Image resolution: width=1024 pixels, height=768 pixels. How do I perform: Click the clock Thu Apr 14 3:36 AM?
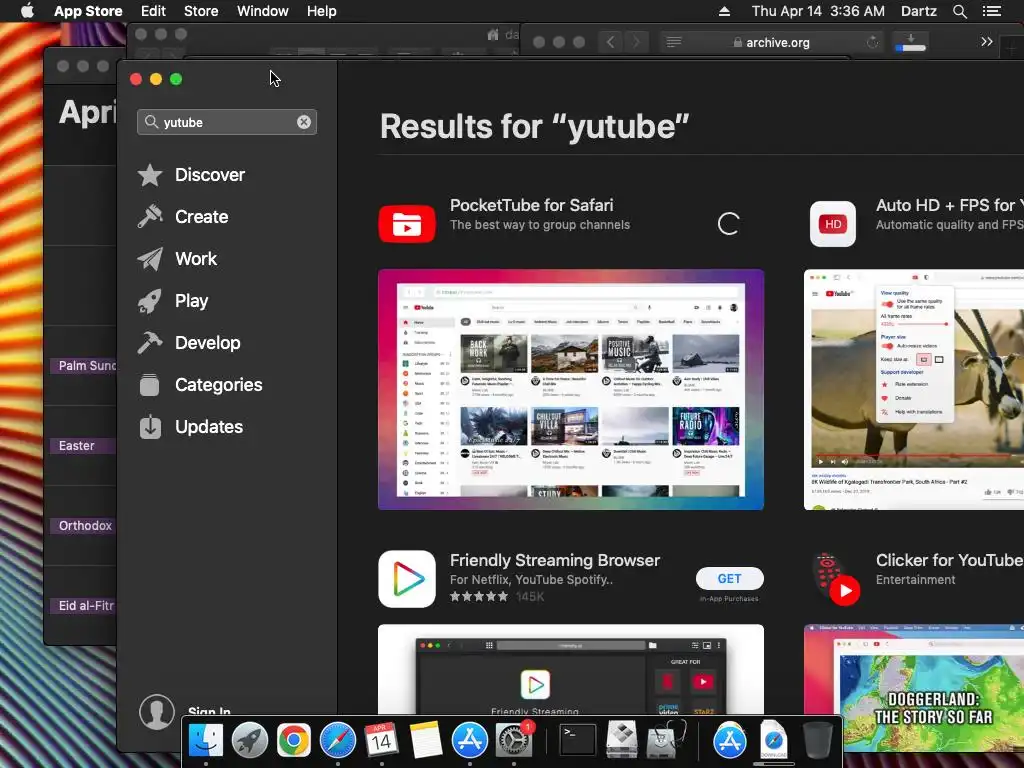pos(818,11)
